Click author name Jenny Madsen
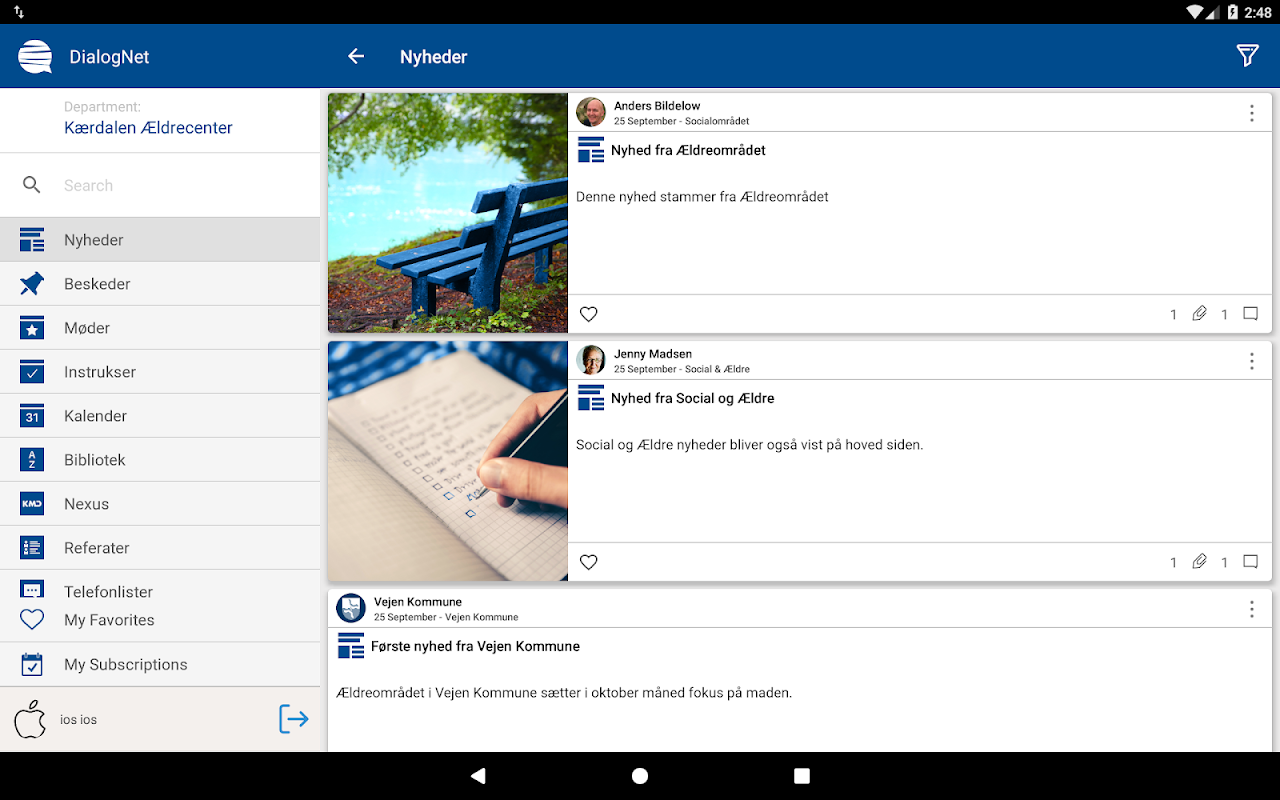Image resolution: width=1280 pixels, height=800 pixels. tap(653, 354)
